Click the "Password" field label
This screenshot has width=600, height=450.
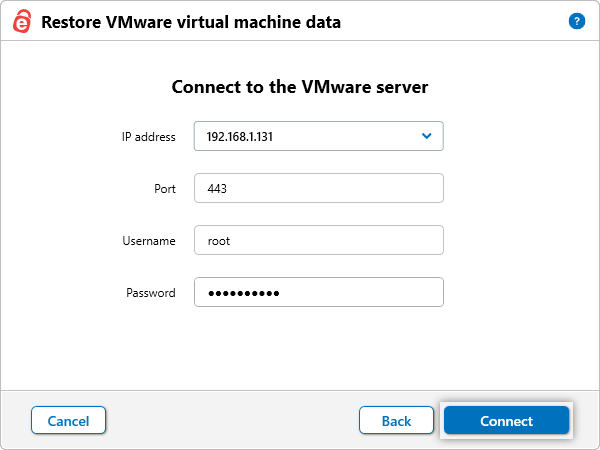(151, 293)
